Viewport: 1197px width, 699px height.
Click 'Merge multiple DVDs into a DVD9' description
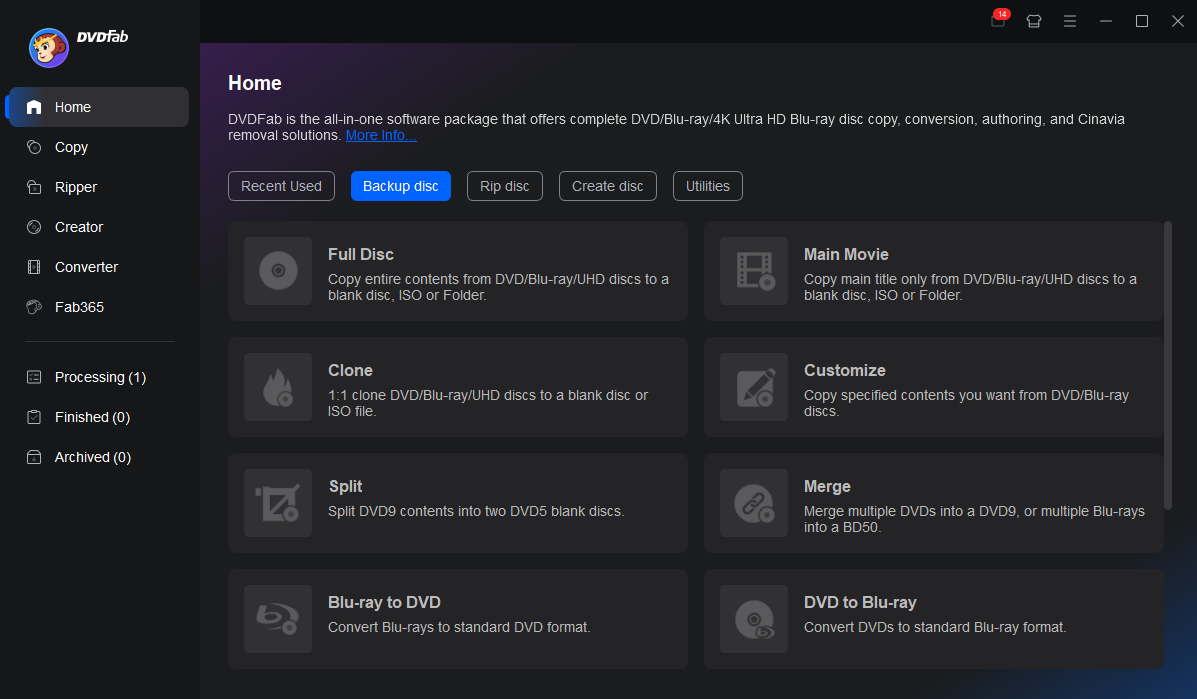click(974, 519)
